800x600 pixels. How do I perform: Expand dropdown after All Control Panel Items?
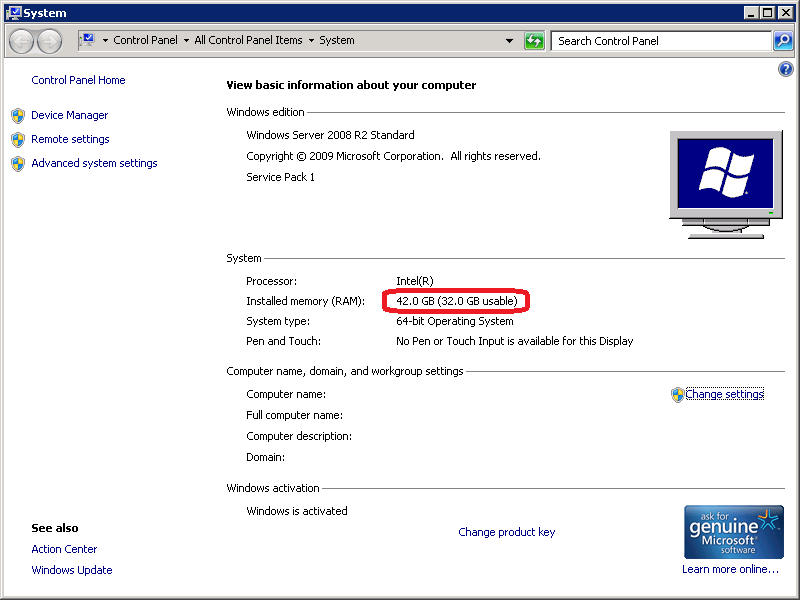pyautogui.click(x=311, y=40)
